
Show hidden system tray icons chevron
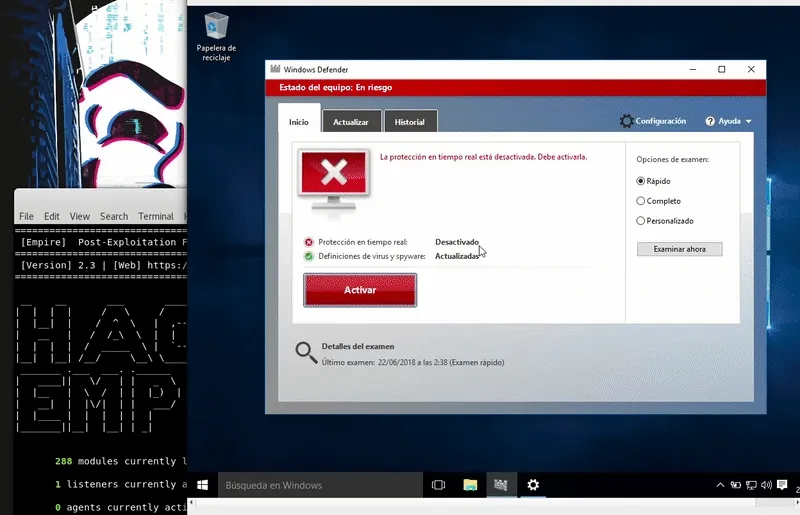[x=718, y=485]
